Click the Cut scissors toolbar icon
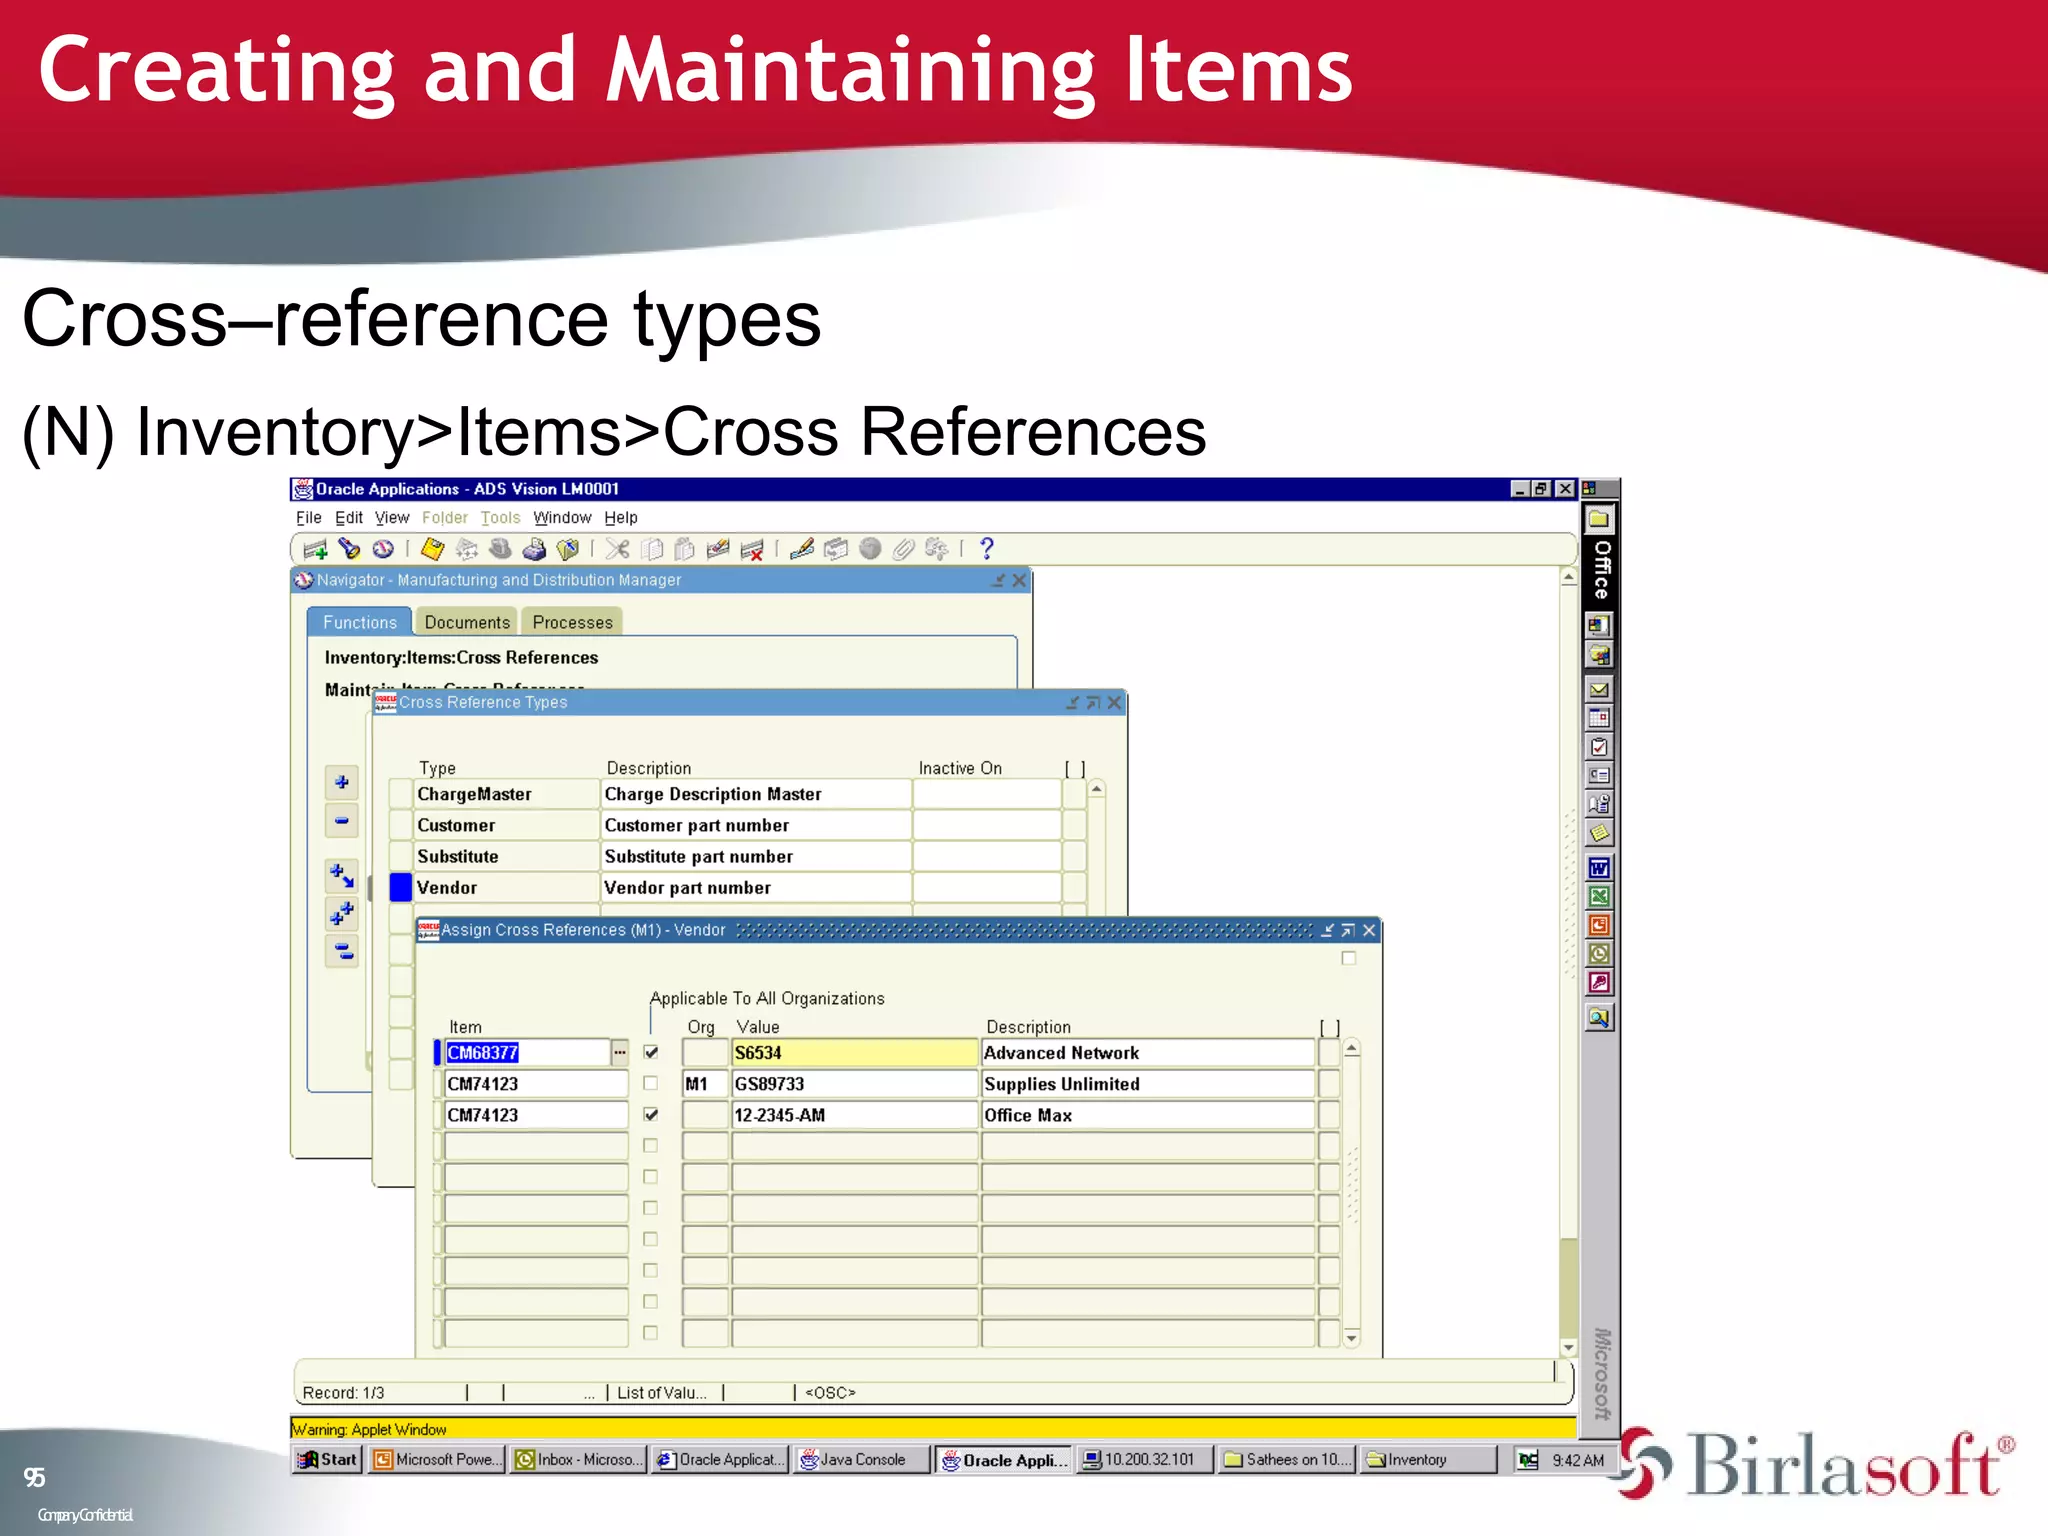This screenshot has width=2048, height=1536. (617, 549)
